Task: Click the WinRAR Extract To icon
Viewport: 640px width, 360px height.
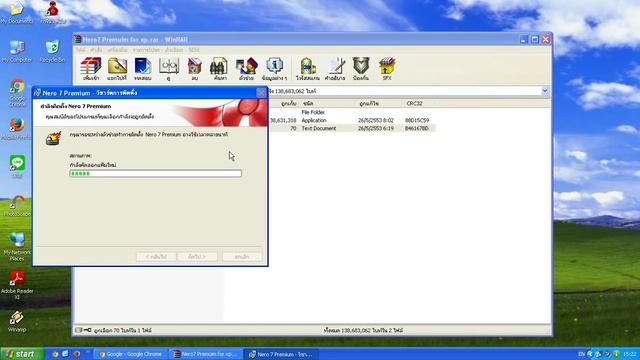Action: point(117,68)
